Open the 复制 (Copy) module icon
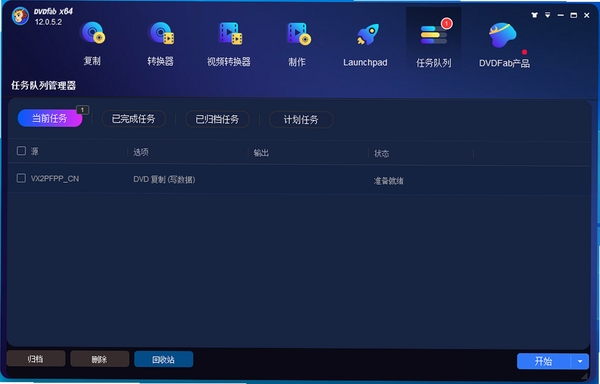This screenshot has height=384, width=600. tap(92, 34)
